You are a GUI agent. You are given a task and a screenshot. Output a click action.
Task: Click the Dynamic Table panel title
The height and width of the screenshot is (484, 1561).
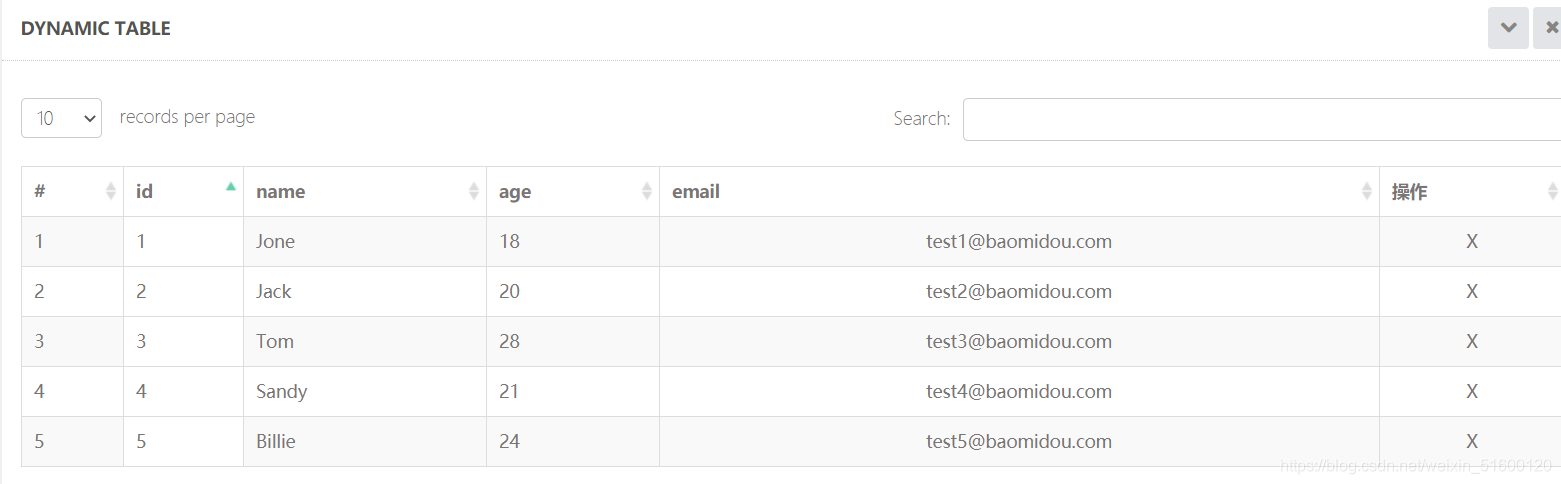(96, 29)
